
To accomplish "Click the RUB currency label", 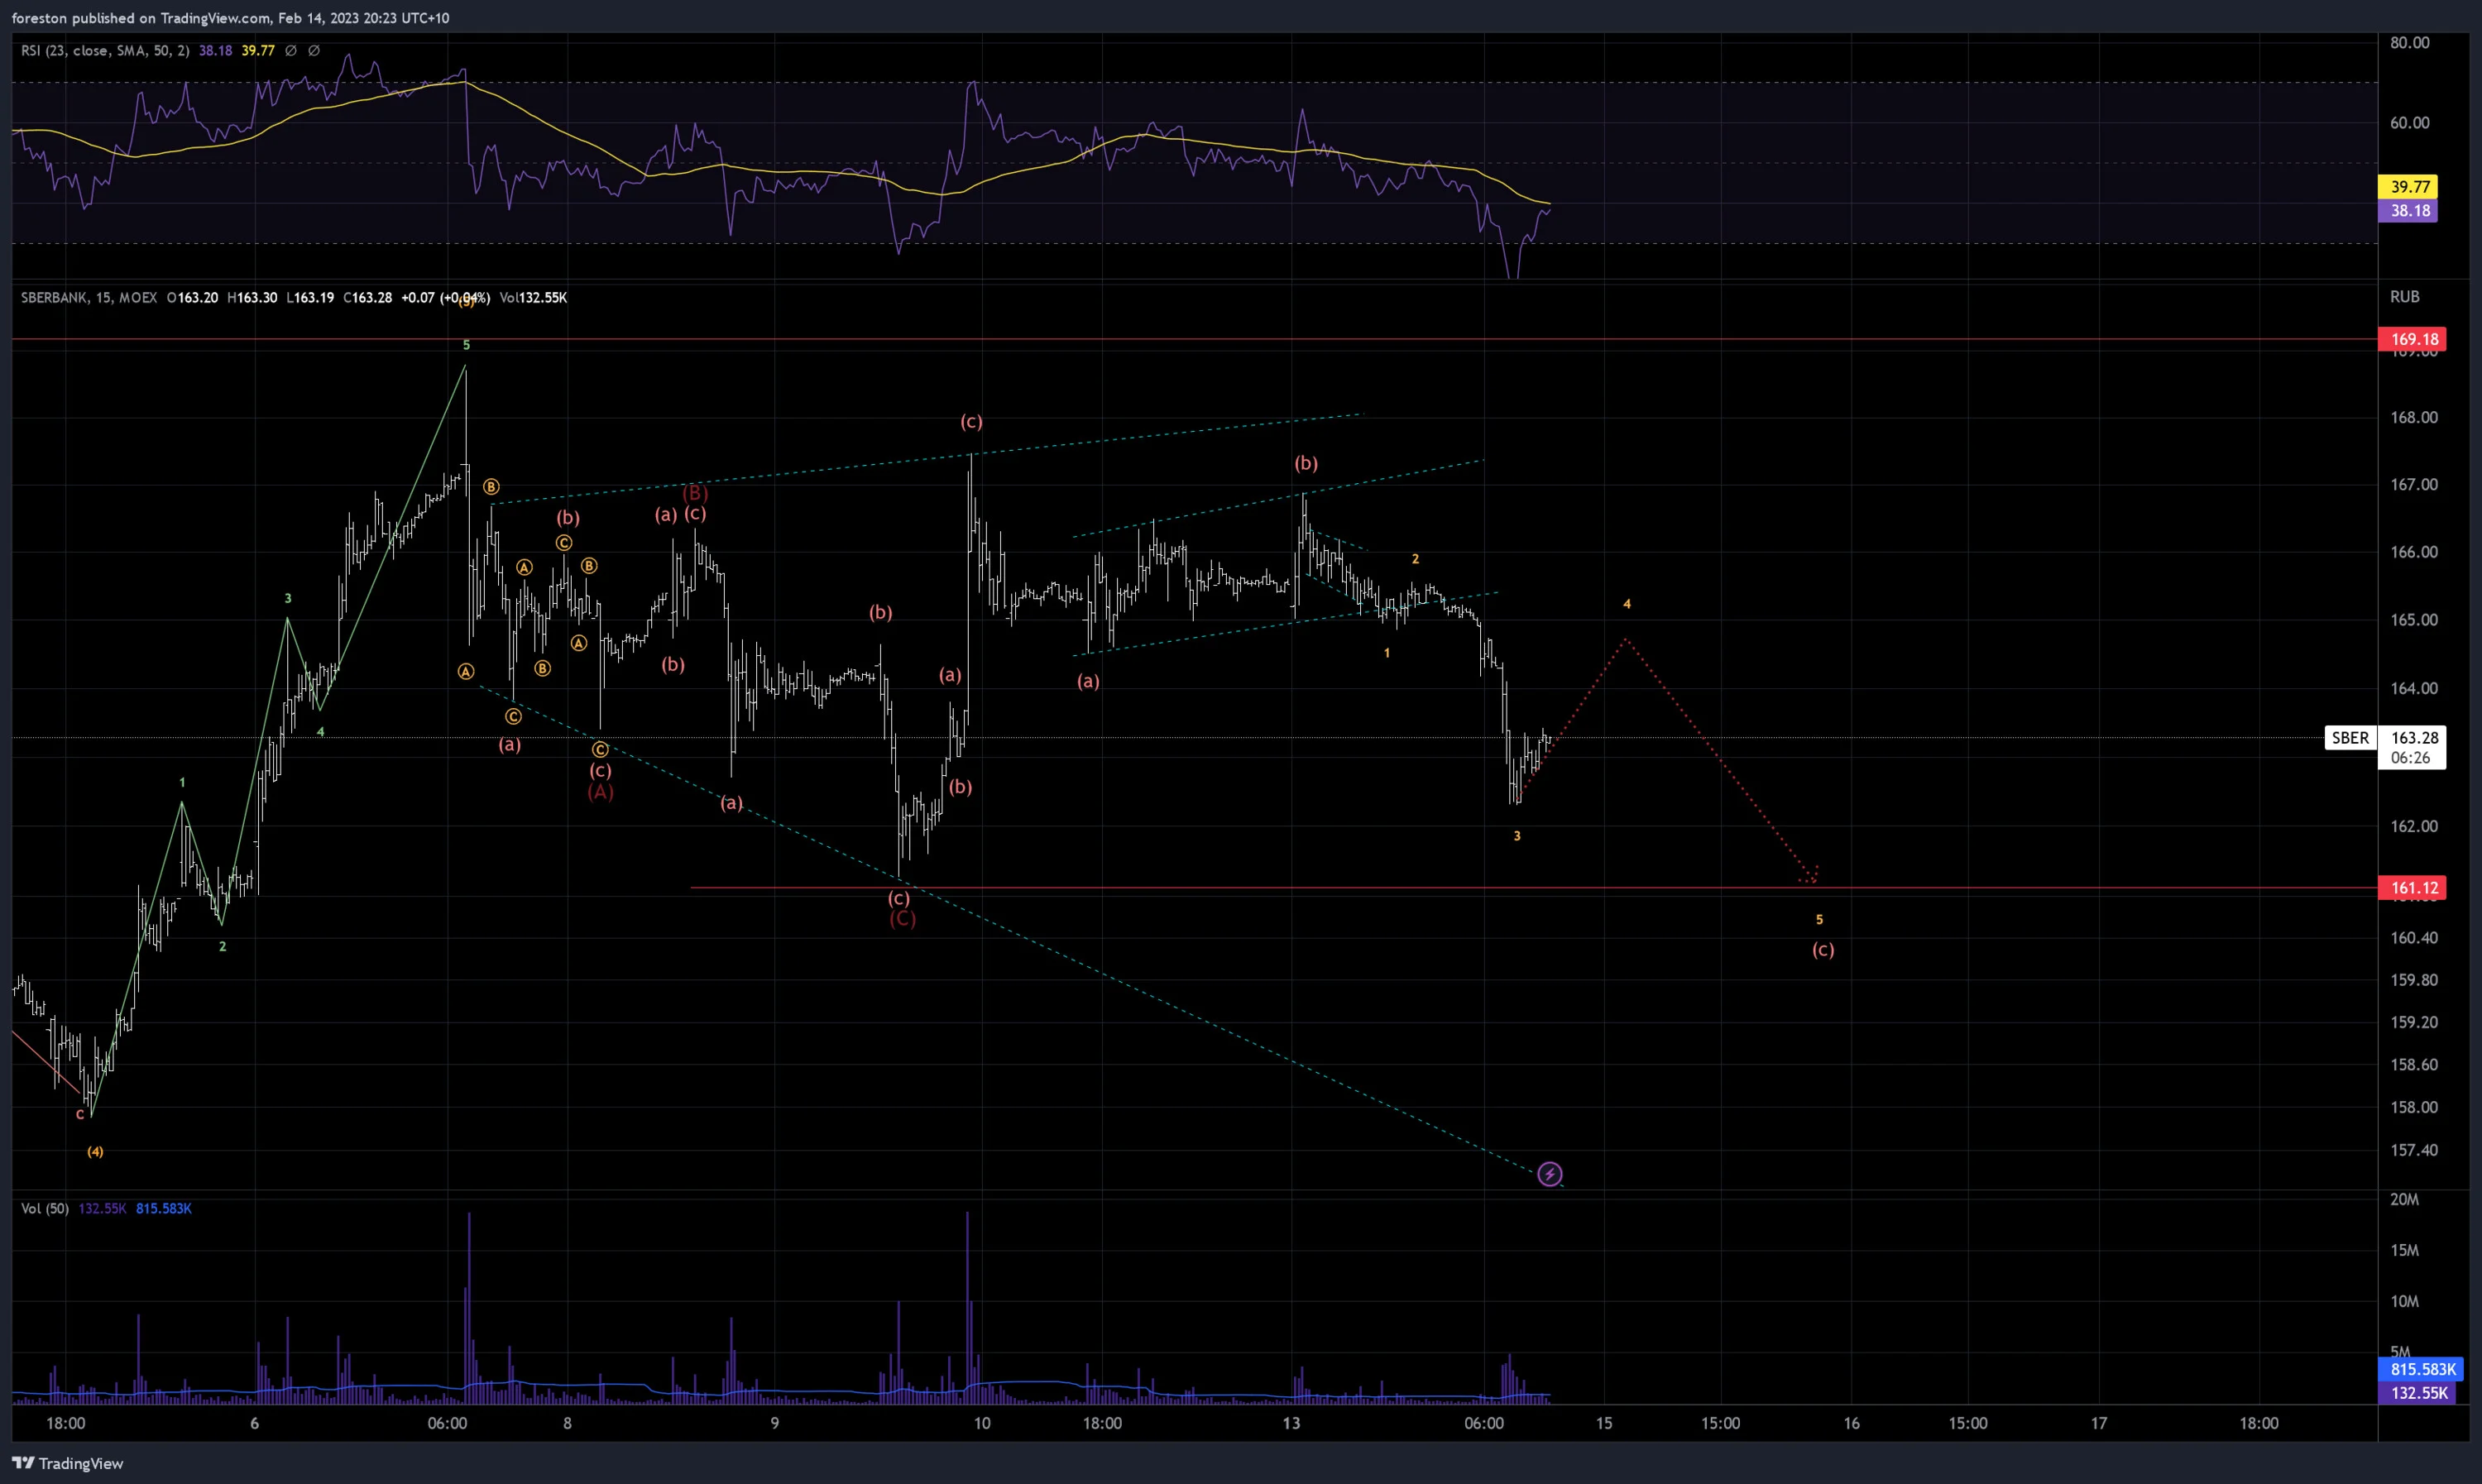I will click(x=2404, y=297).
